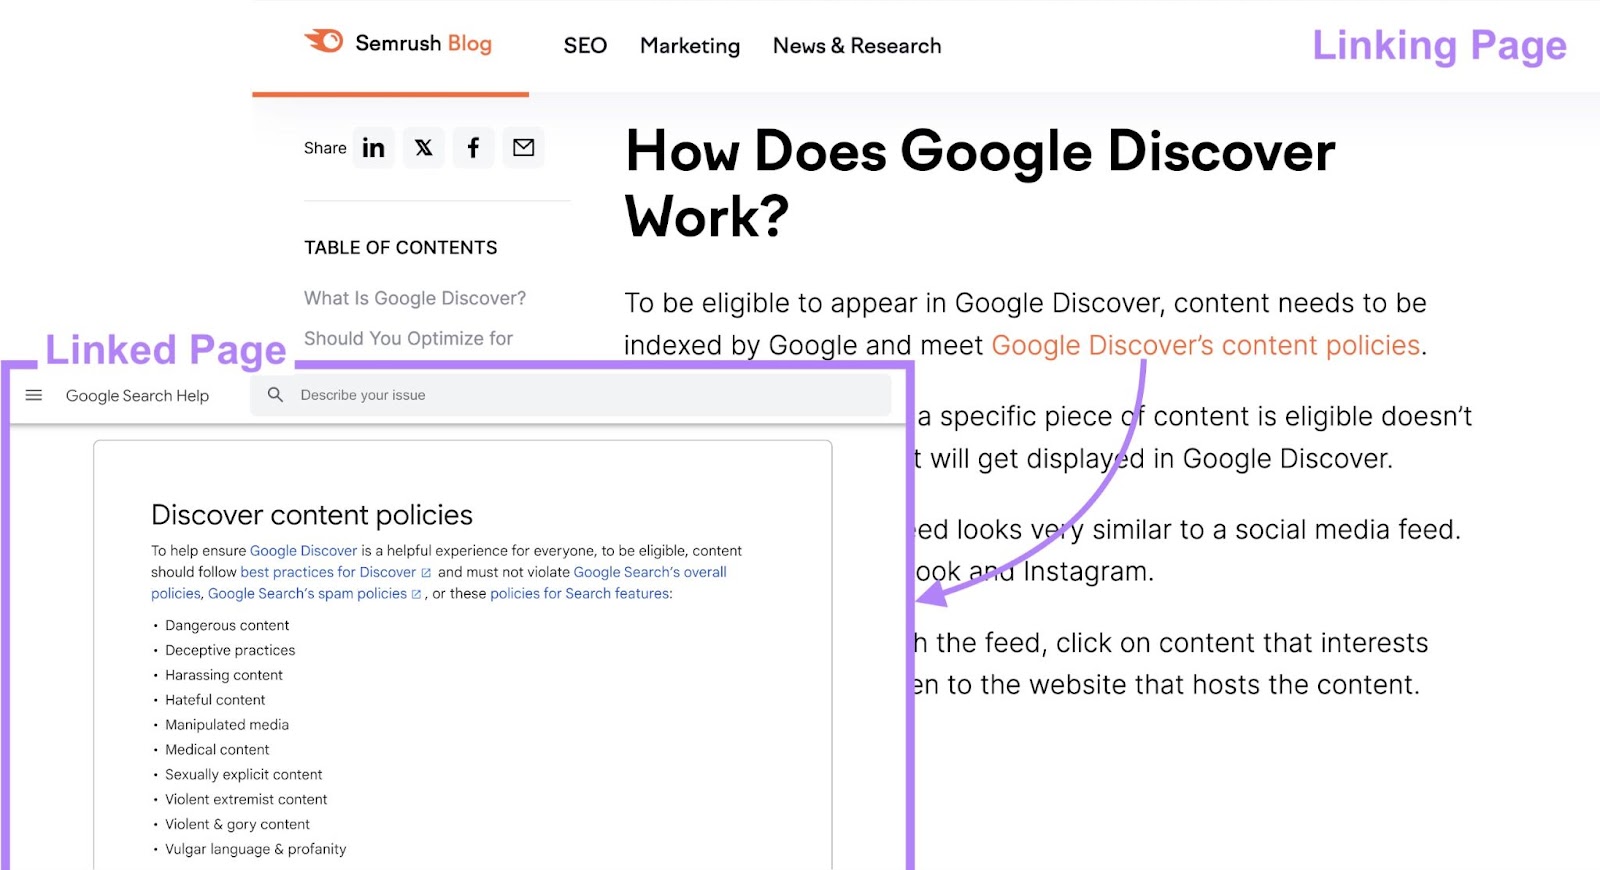Jump to What Is Google Discover? section

[415, 298]
